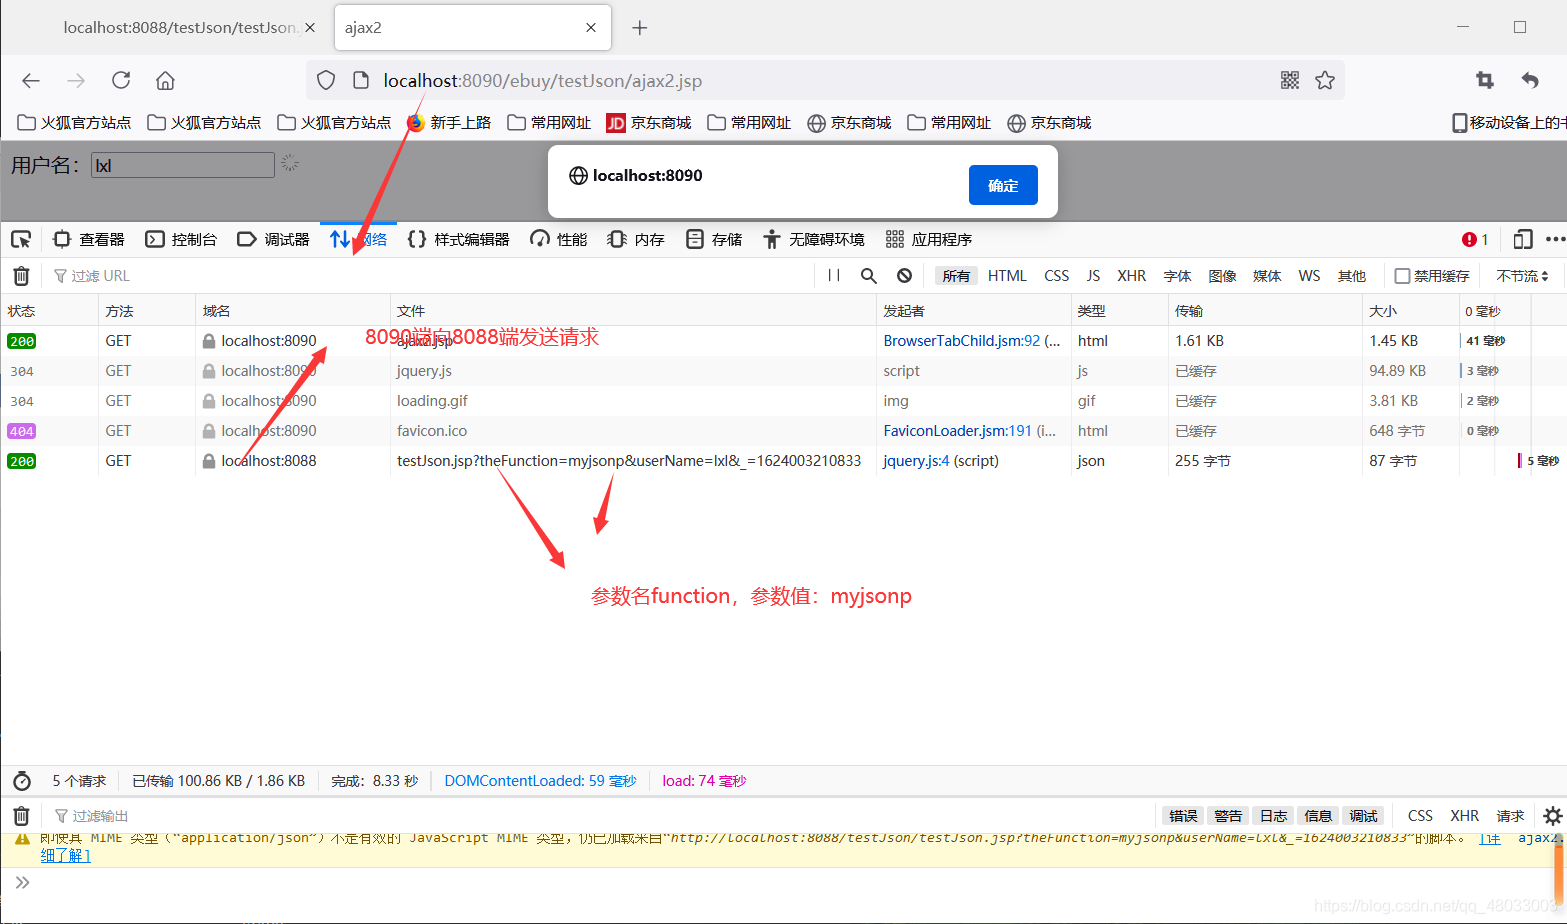
Task: Clear all network requests with trash icon
Action: 20,275
